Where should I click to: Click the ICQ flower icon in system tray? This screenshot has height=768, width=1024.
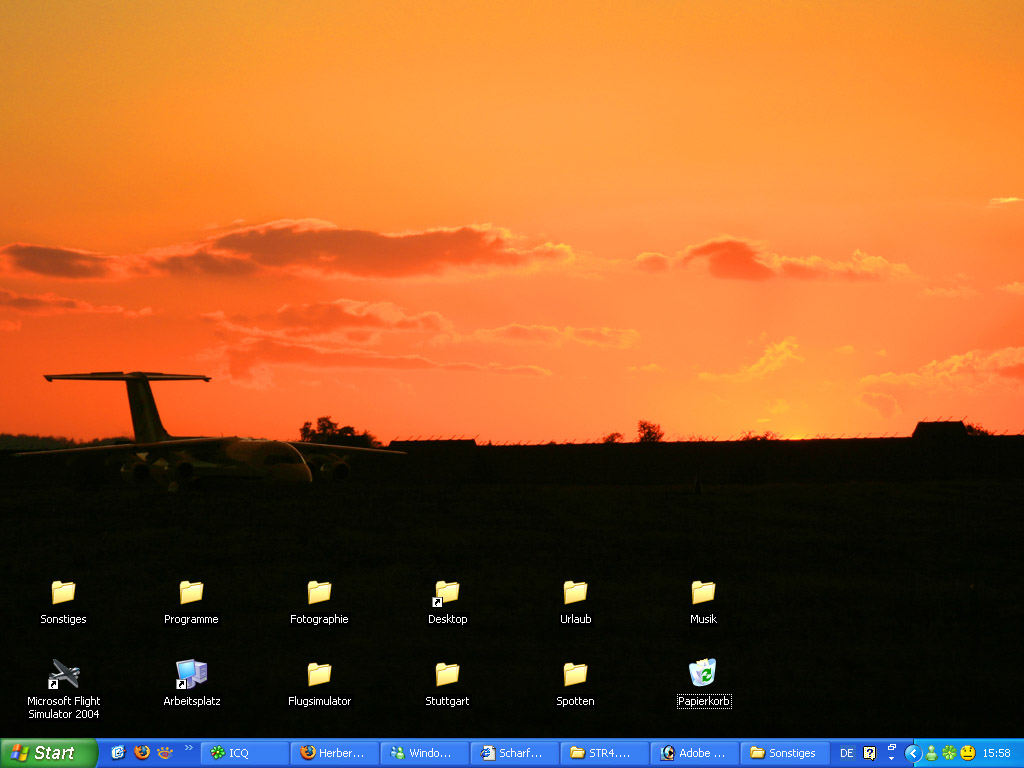[x=949, y=753]
